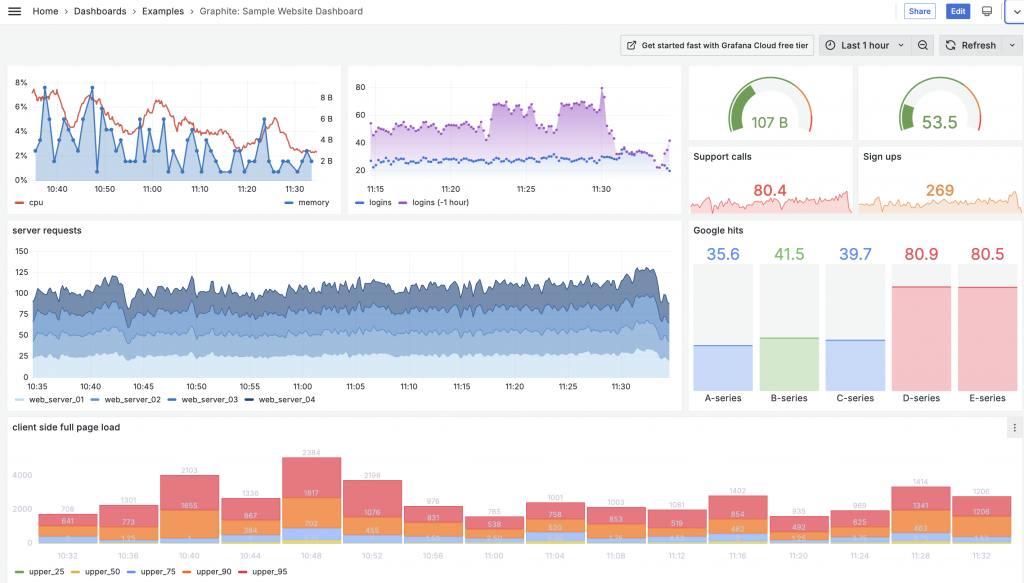Viewport: 1024px width, 583px height.
Task: Open the Last 1 hour time picker
Action: pos(865,45)
